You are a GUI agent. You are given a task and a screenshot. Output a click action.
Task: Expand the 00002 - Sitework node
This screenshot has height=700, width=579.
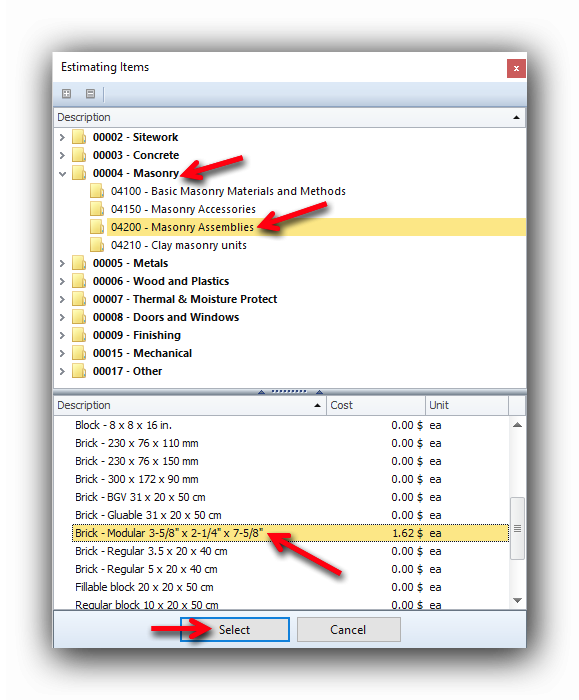pyautogui.click(x=62, y=137)
